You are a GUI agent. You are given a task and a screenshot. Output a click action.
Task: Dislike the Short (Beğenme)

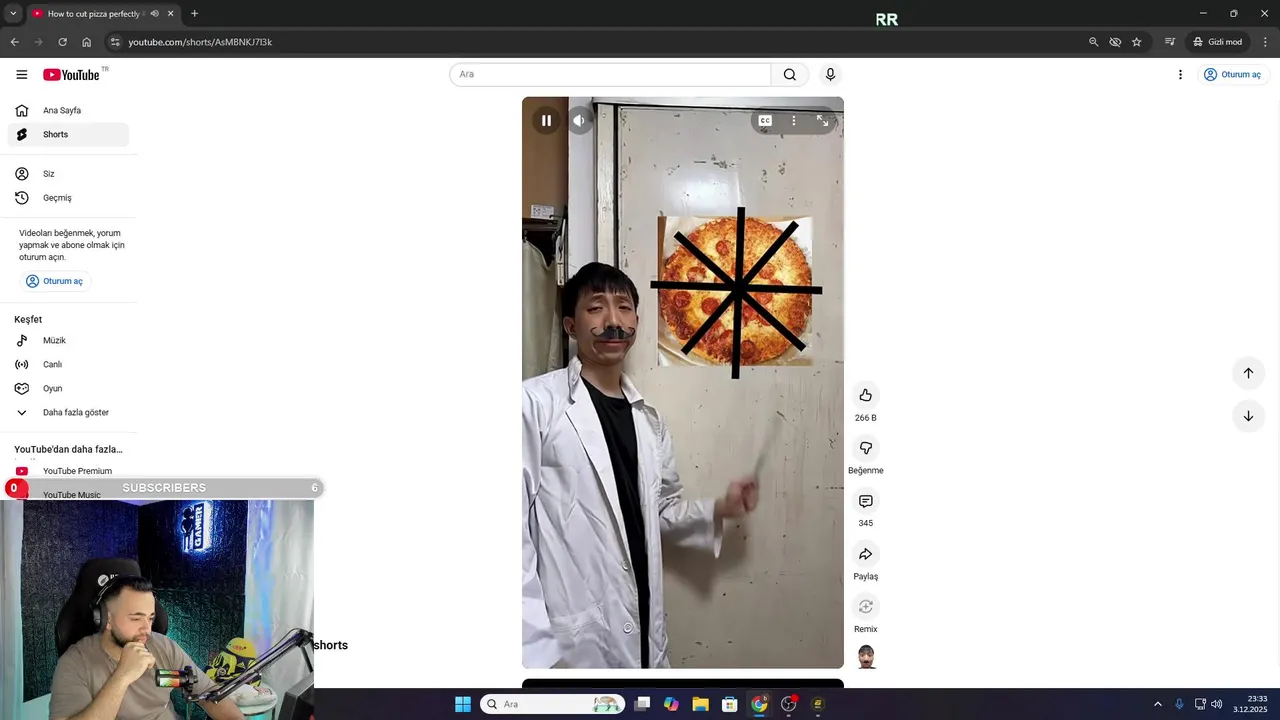tap(866, 448)
